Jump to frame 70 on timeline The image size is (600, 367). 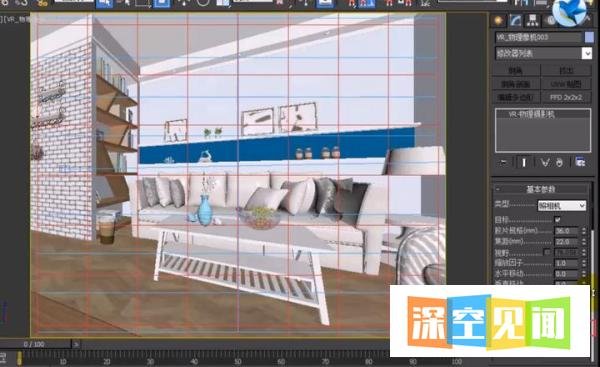[x=325, y=361]
